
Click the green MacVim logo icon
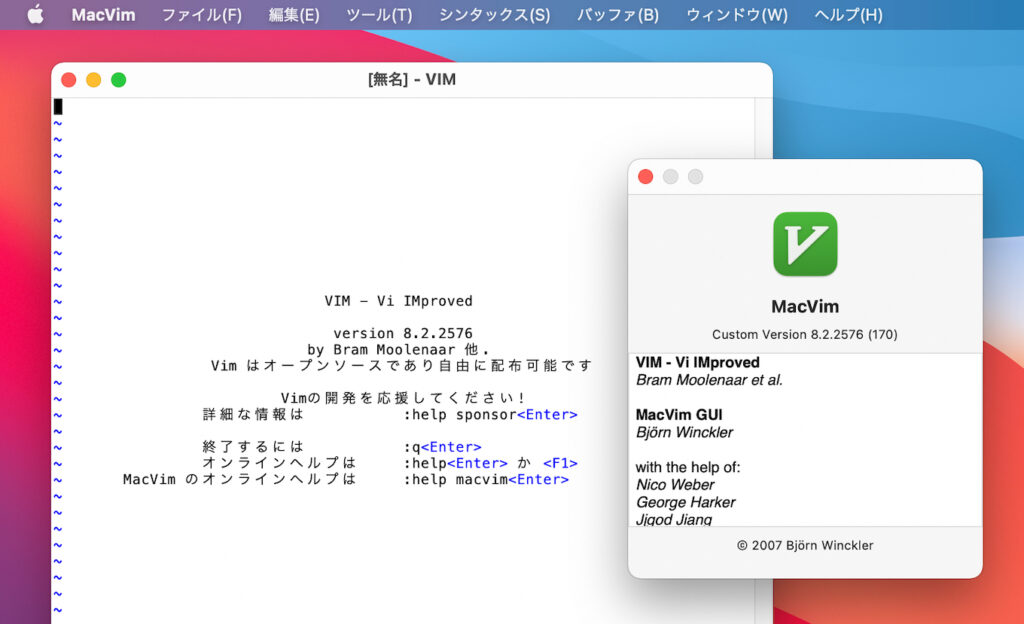point(805,244)
